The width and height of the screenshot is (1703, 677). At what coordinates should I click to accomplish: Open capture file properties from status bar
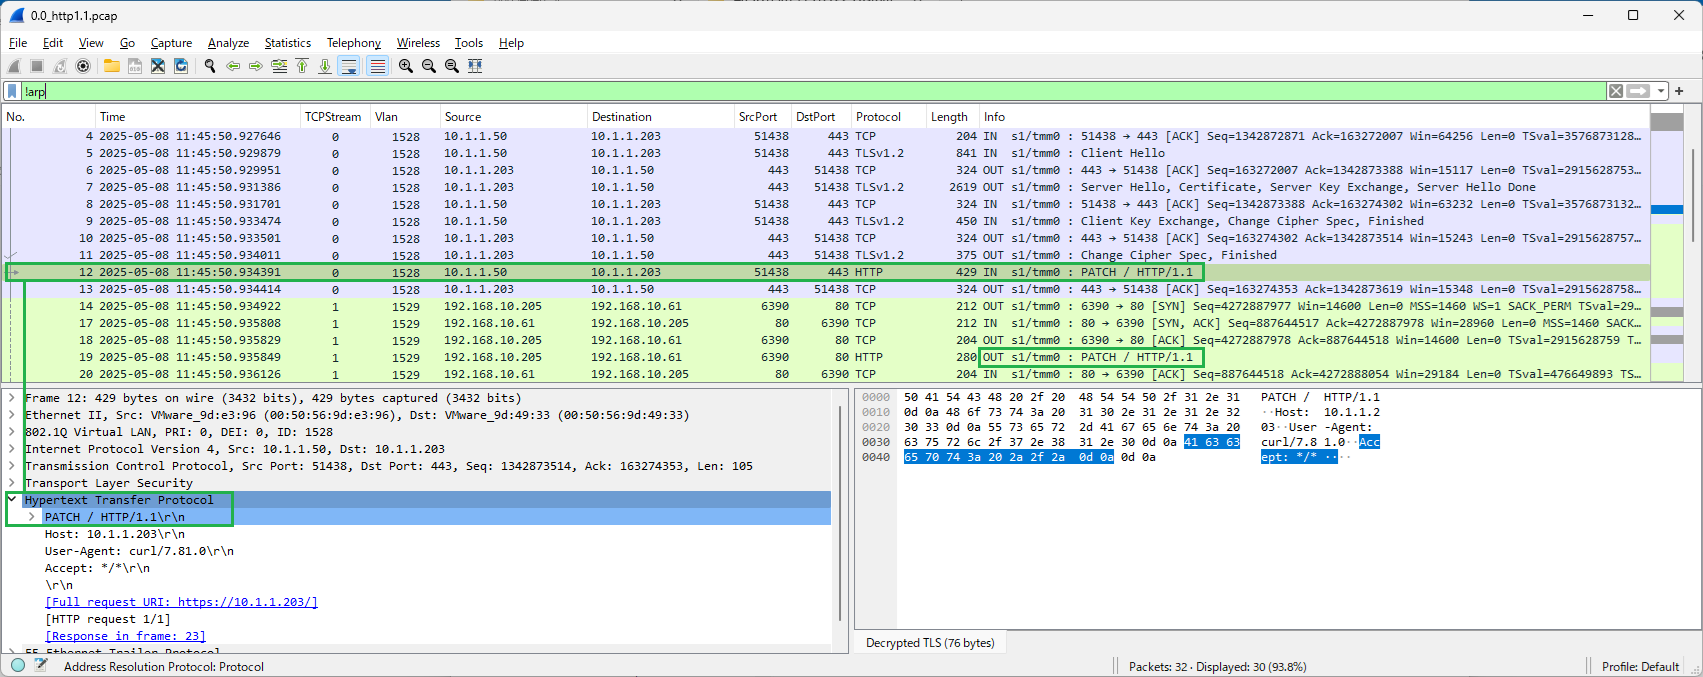[41, 666]
